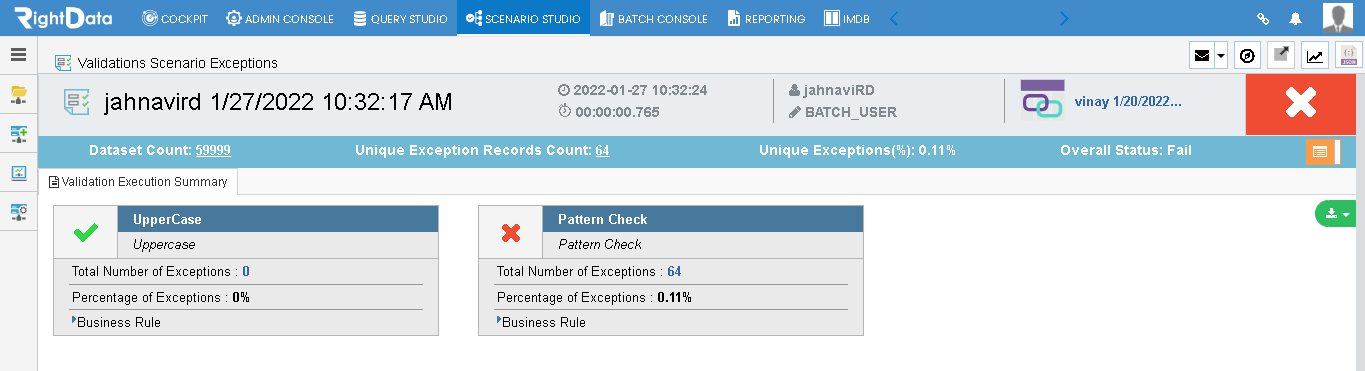The width and height of the screenshot is (1365, 371).
Task: Expand Business Rule under Pattern Check
Action: [x=541, y=322]
